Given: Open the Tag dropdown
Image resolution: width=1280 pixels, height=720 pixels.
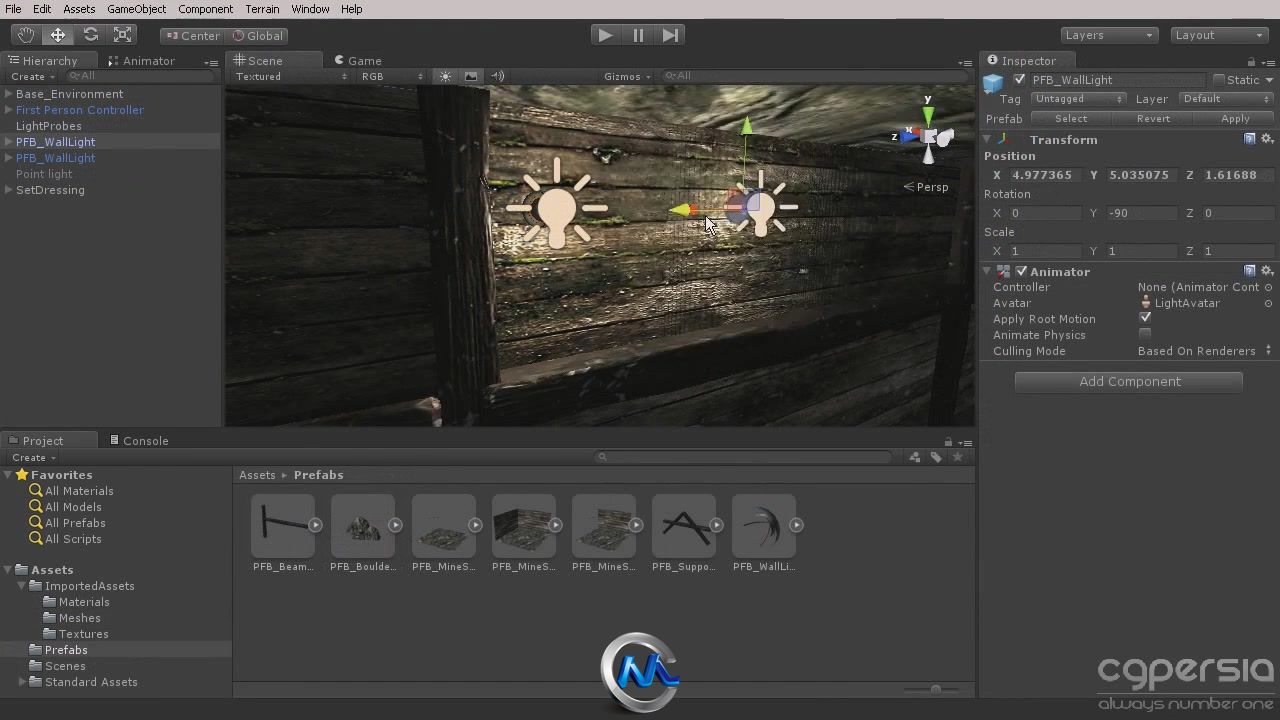Looking at the screenshot, I should point(1078,99).
